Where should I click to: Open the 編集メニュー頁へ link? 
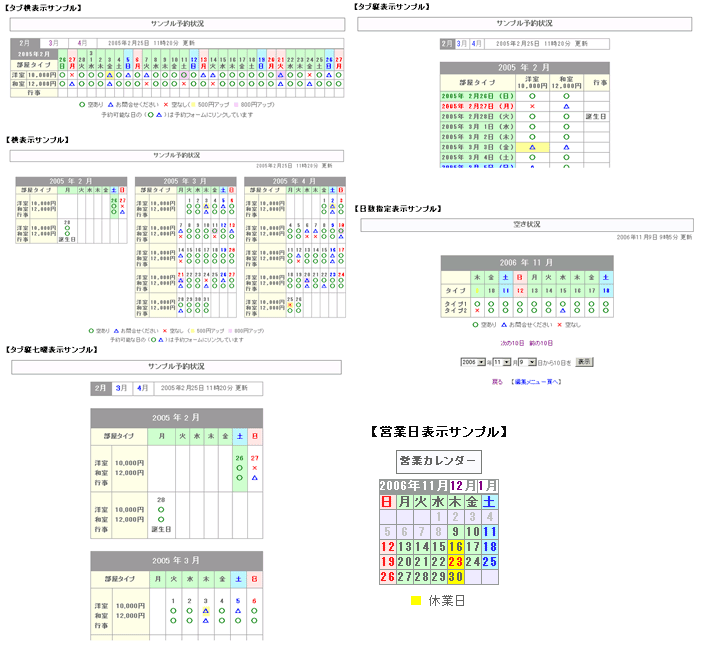[x=536, y=382]
